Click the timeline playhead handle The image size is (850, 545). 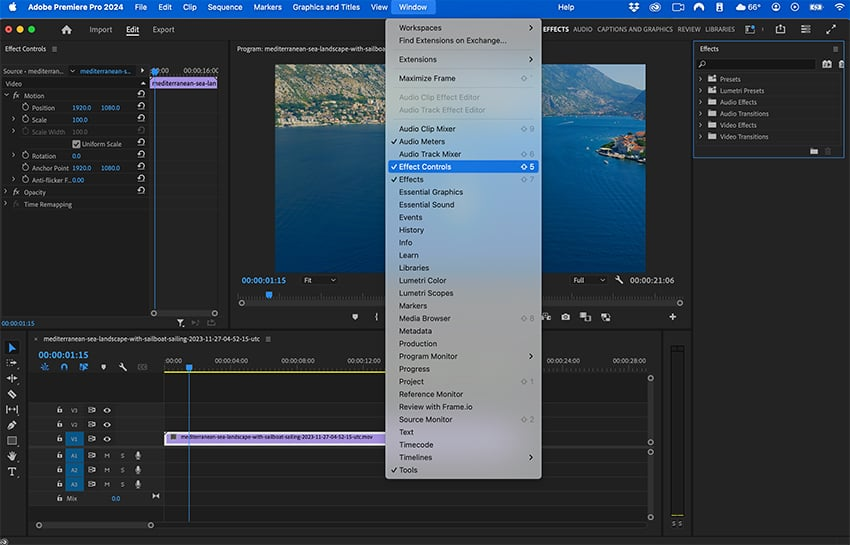[x=189, y=367]
